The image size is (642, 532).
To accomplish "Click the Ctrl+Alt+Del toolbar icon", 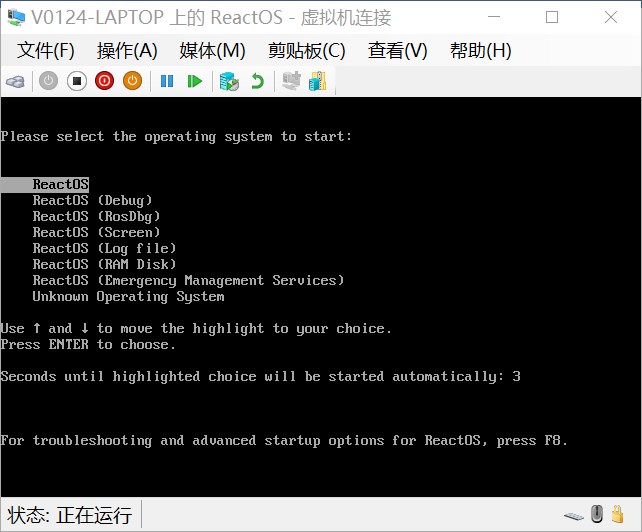I will 16,81.
